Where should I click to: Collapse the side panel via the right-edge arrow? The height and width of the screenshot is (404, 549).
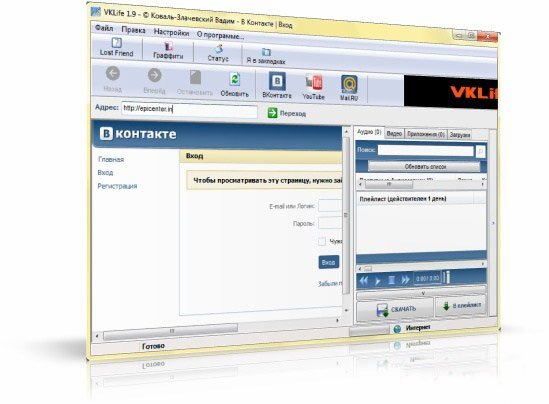point(493,223)
